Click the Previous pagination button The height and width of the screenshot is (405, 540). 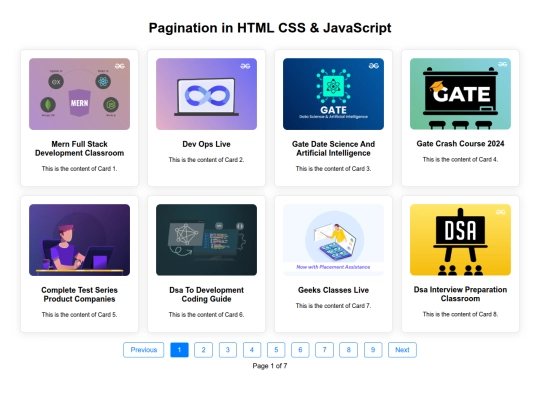[144, 350]
